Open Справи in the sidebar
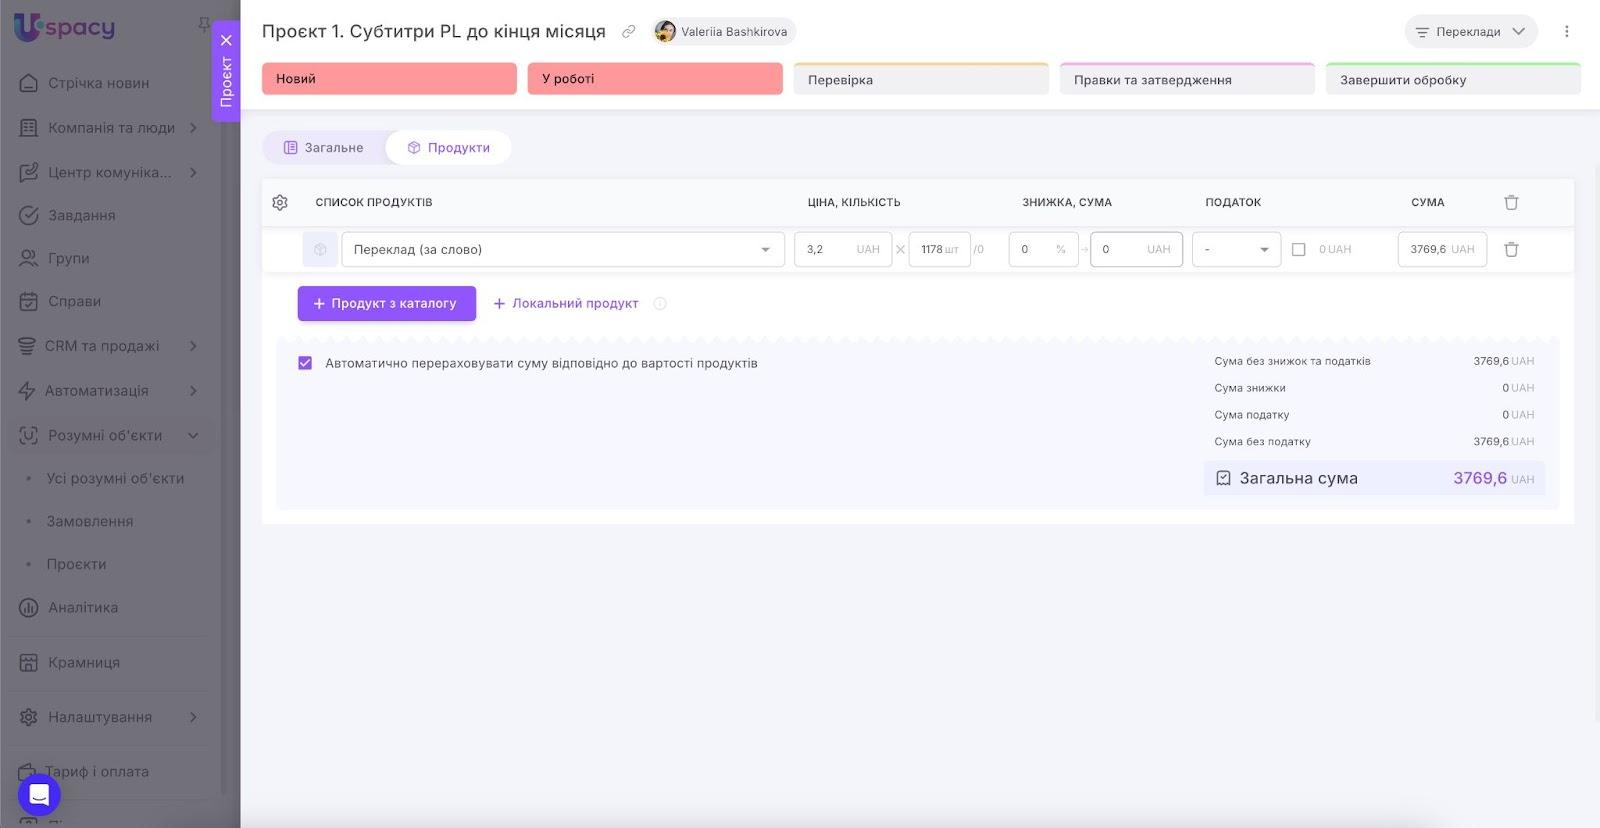 74,301
